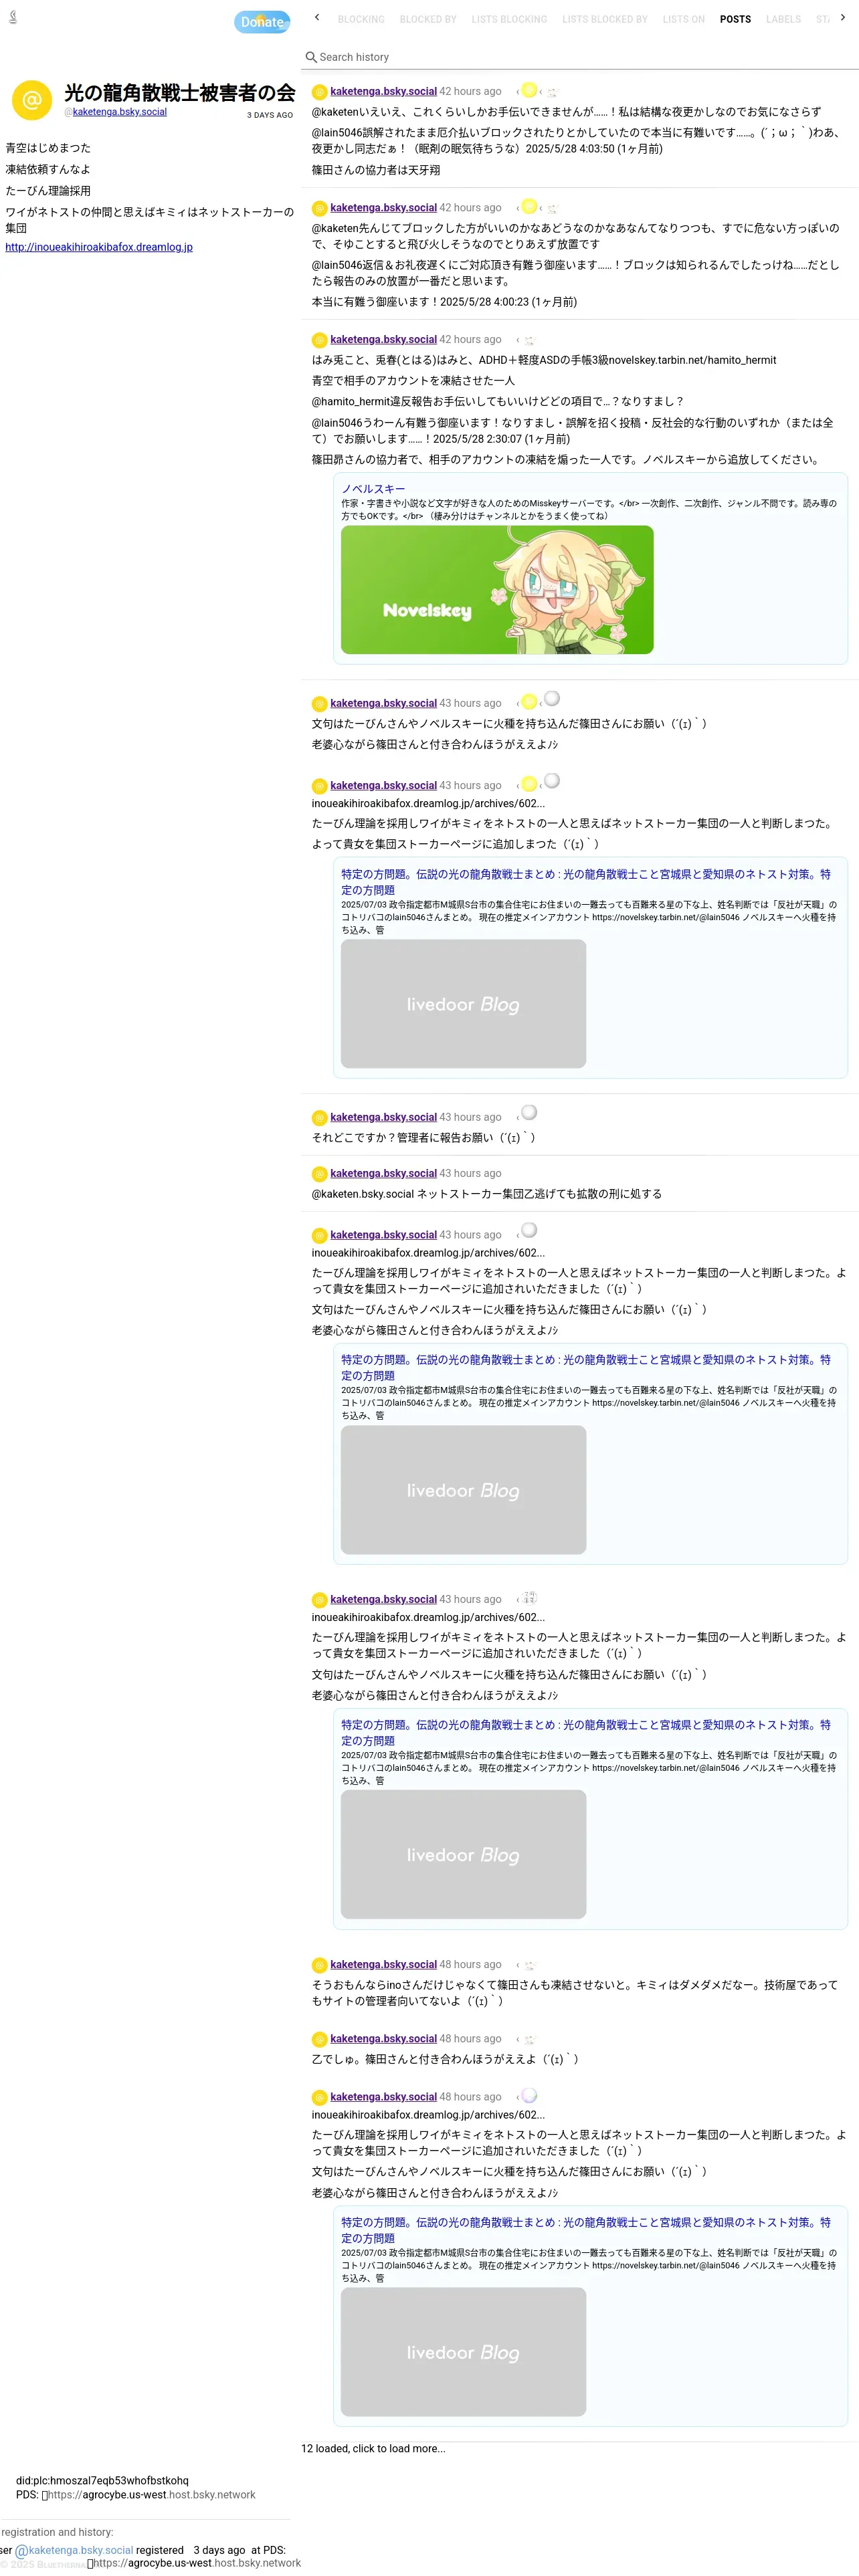This screenshot has height=2576, width=859.
Task: Click the magnifier icon in Search history
Action: 311,57
